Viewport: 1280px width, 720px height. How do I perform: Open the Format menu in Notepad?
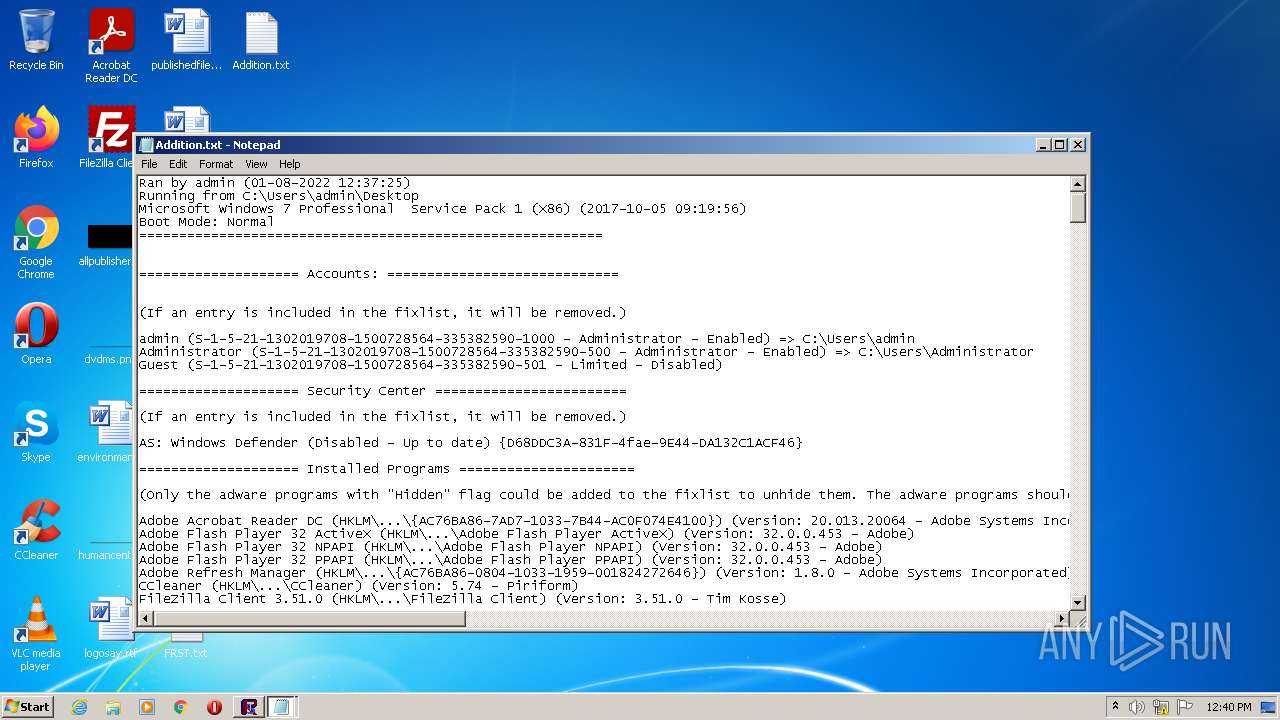pos(216,164)
